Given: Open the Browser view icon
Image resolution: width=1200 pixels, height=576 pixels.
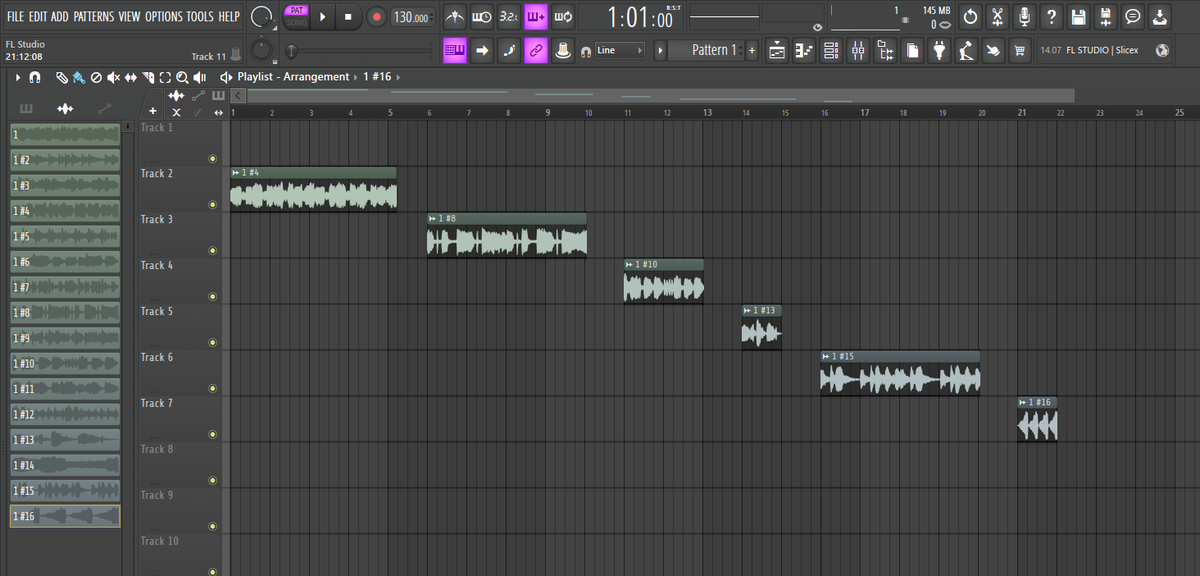Looking at the screenshot, I should click(x=885, y=50).
